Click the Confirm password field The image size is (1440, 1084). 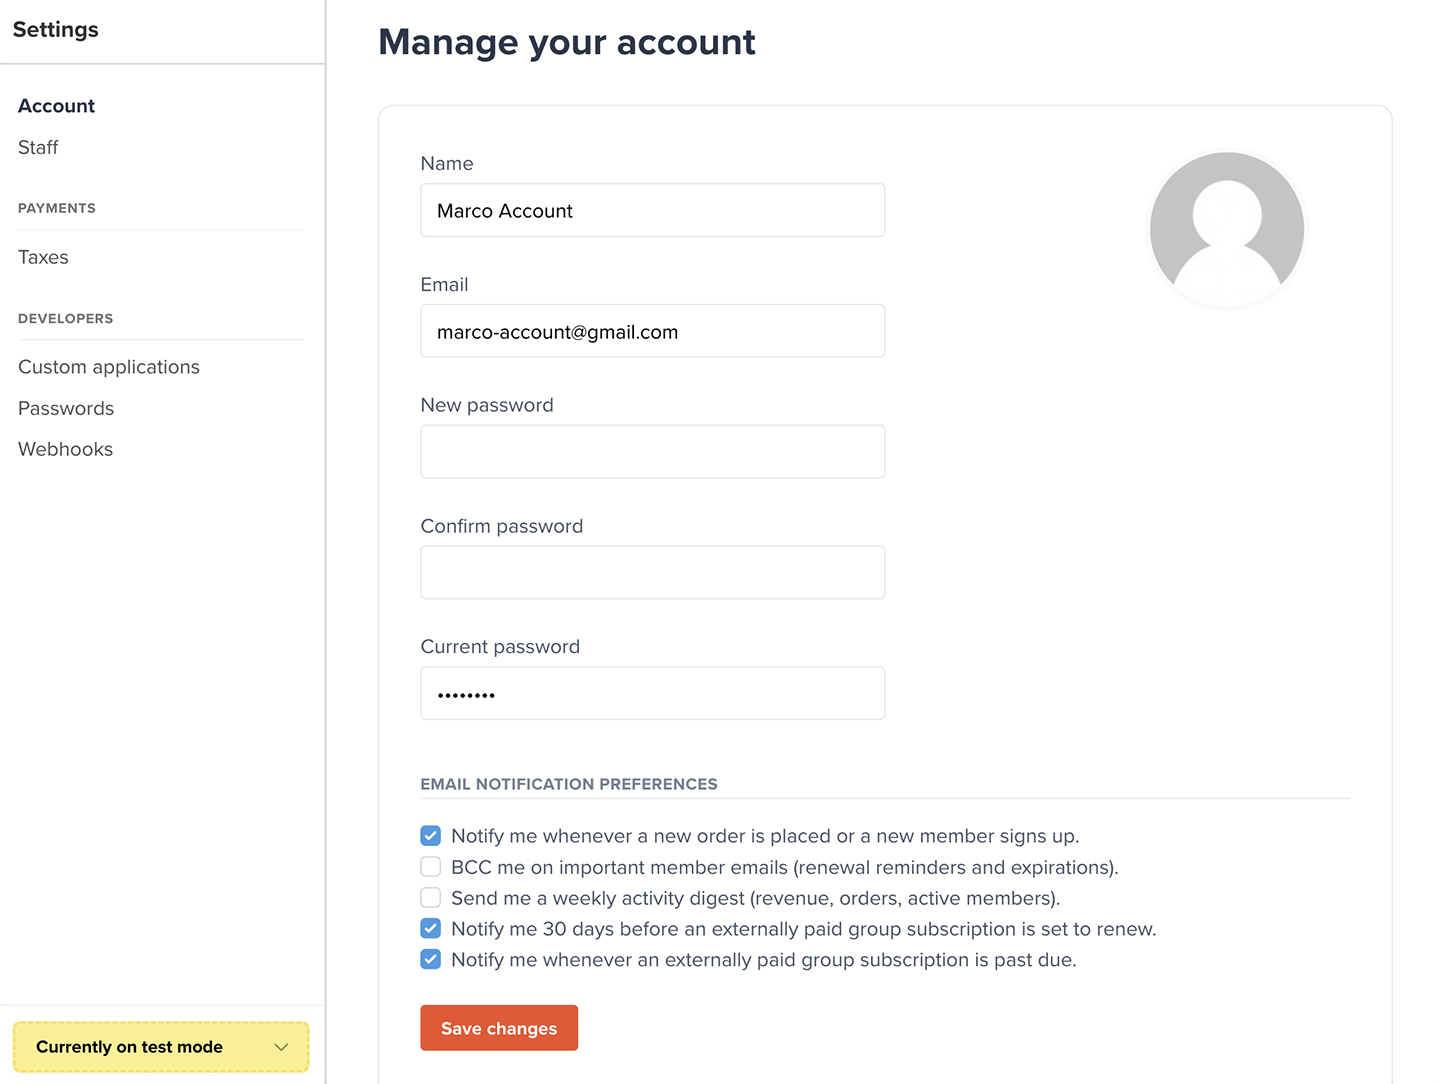coord(653,573)
